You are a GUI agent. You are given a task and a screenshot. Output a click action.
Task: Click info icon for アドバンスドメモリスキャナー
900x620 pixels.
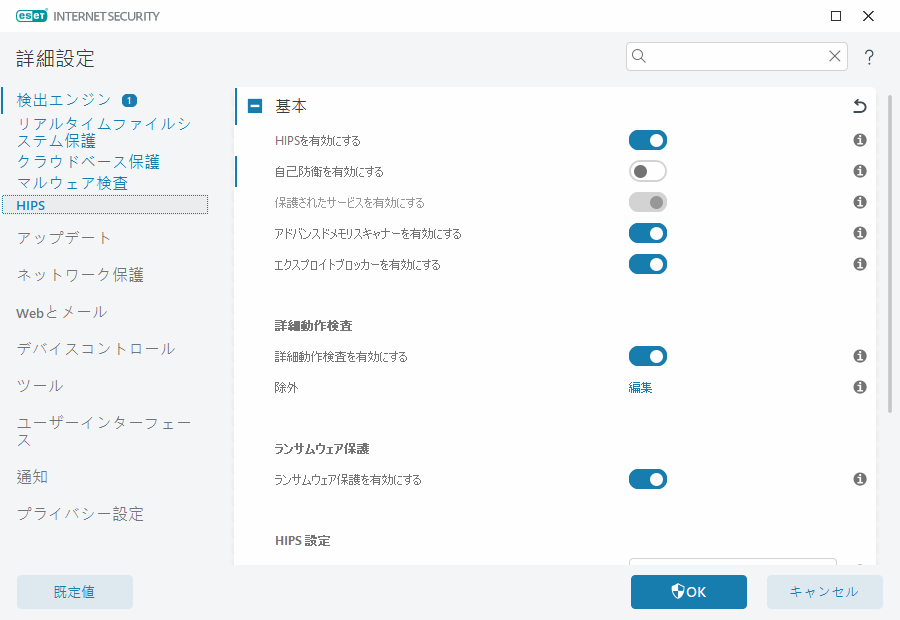(x=859, y=233)
